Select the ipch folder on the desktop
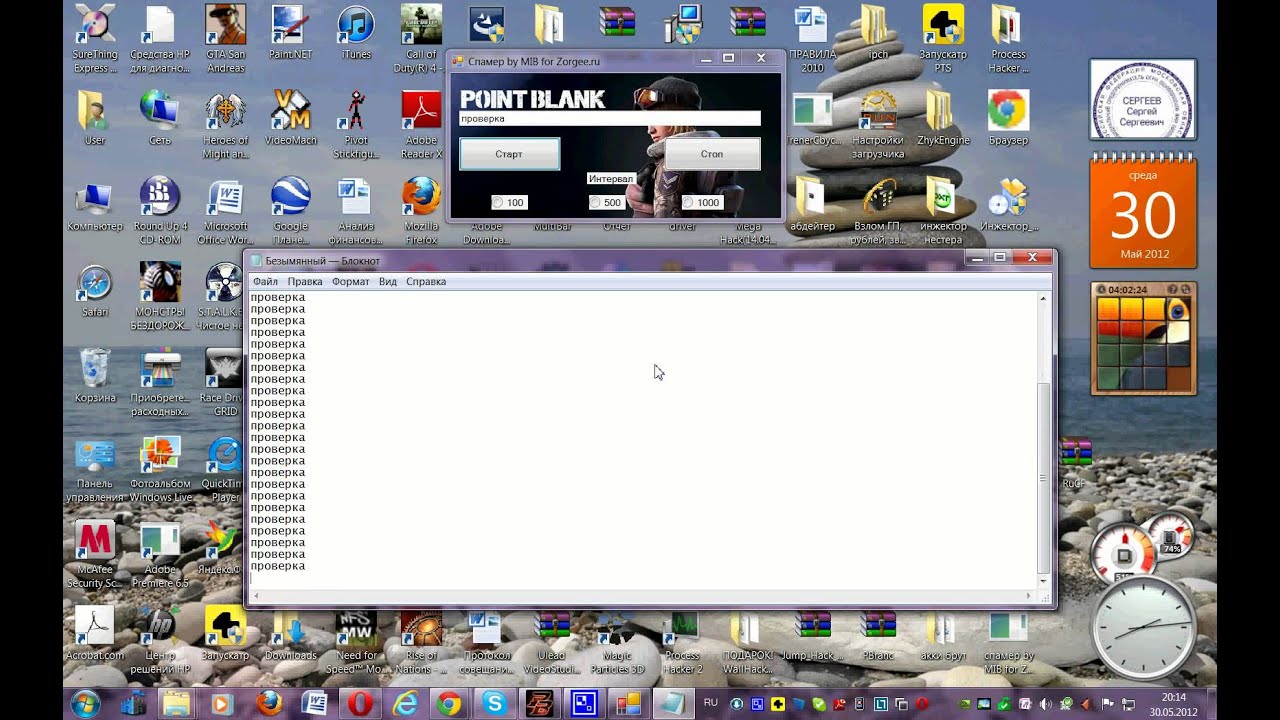This screenshot has width=1280, height=720. point(877,32)
